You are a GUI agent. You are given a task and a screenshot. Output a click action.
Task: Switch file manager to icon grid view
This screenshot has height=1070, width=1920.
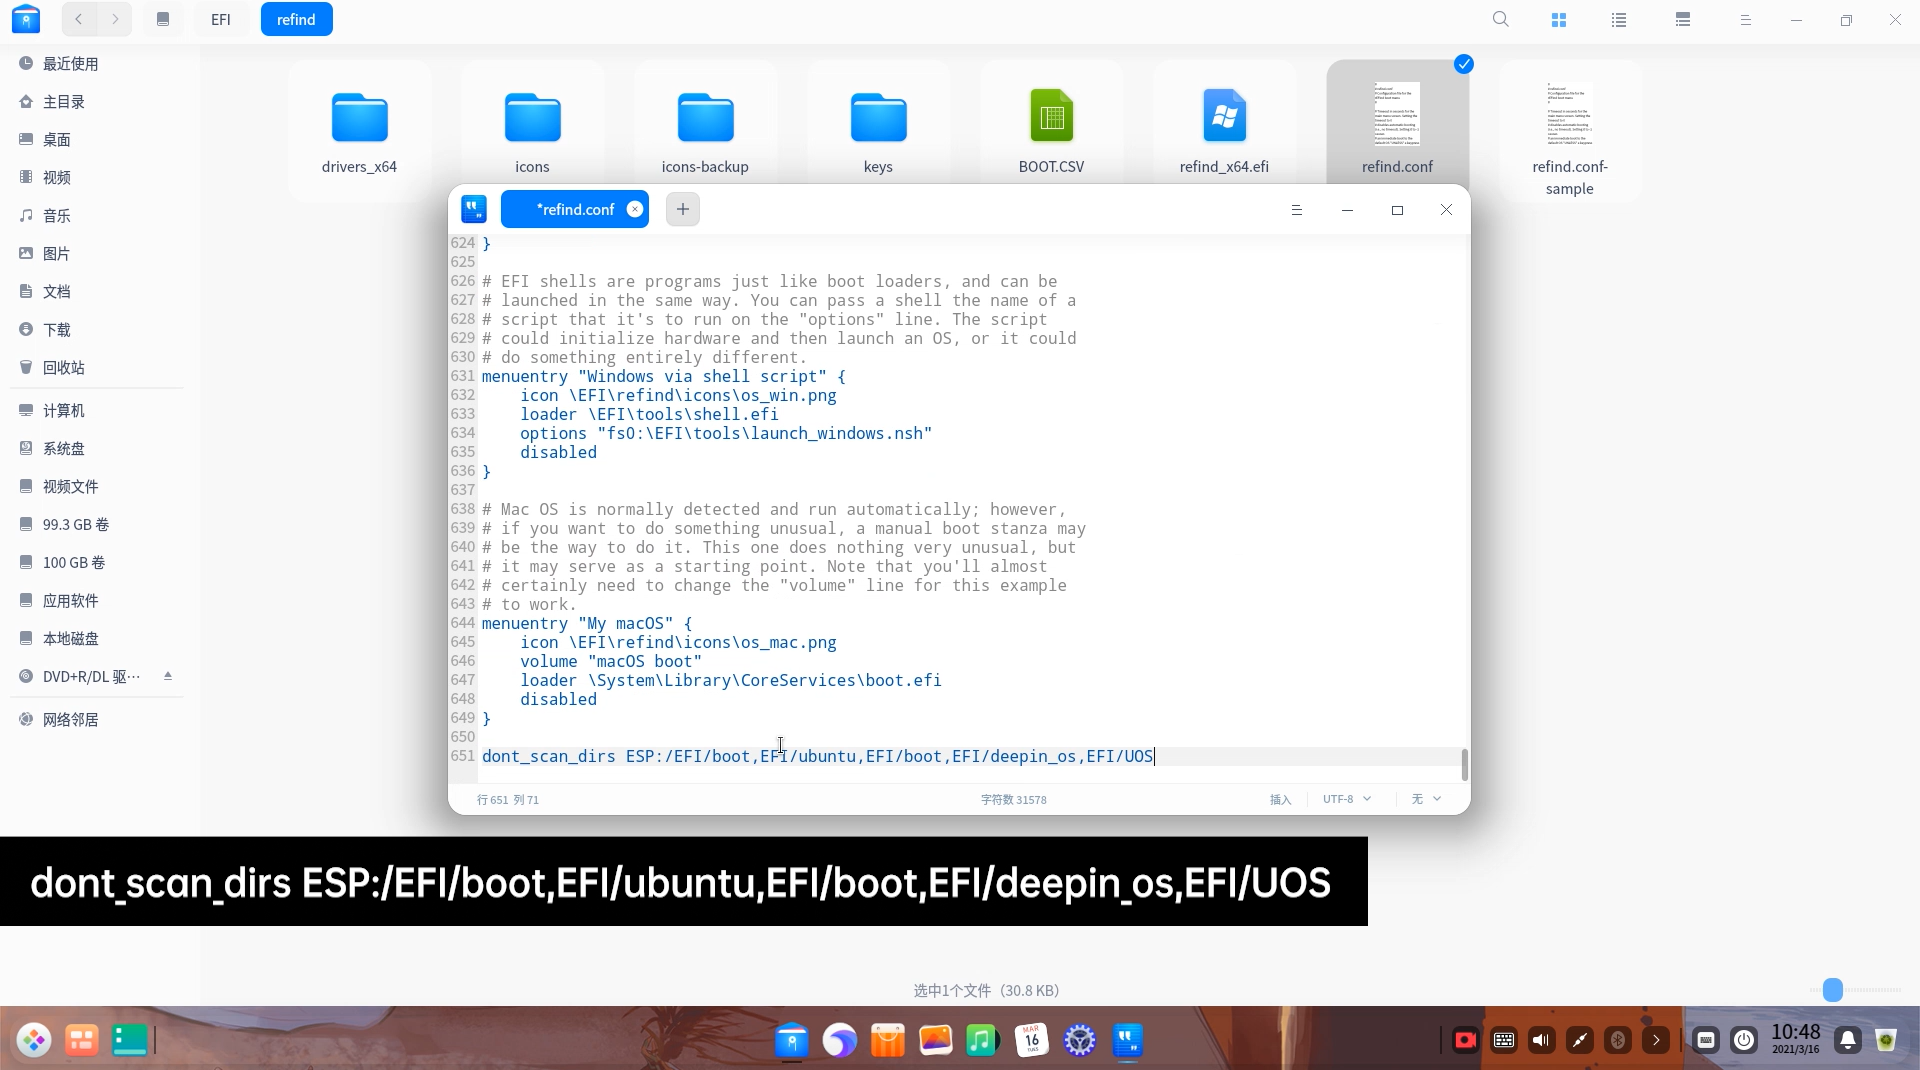pyautogui.click(x=1559, y=19)
